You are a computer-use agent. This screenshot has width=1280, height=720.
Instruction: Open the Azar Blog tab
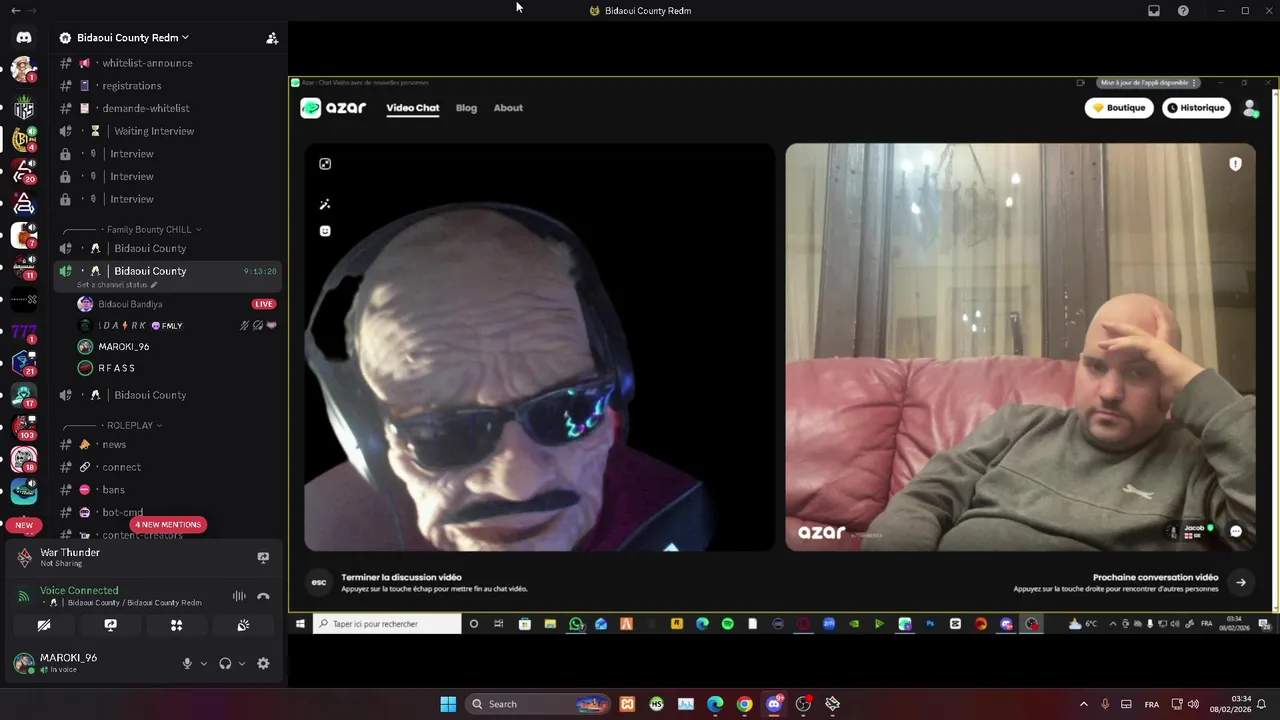[466, 108]
